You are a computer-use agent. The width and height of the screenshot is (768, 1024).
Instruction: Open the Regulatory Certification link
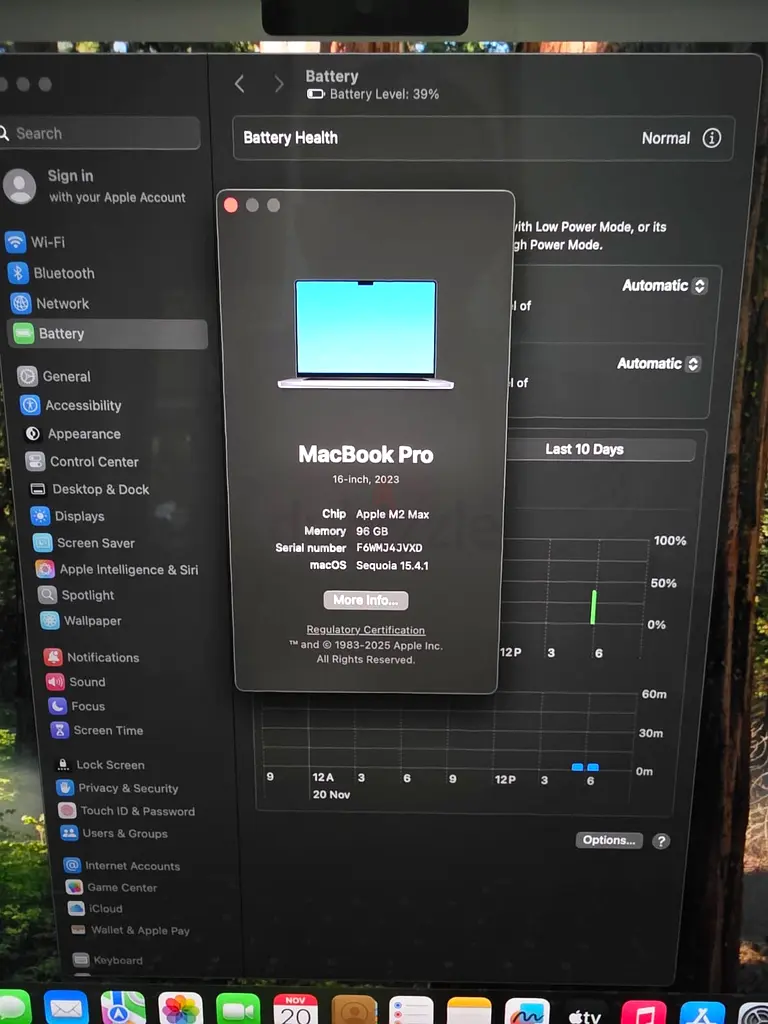pos(365,630)
